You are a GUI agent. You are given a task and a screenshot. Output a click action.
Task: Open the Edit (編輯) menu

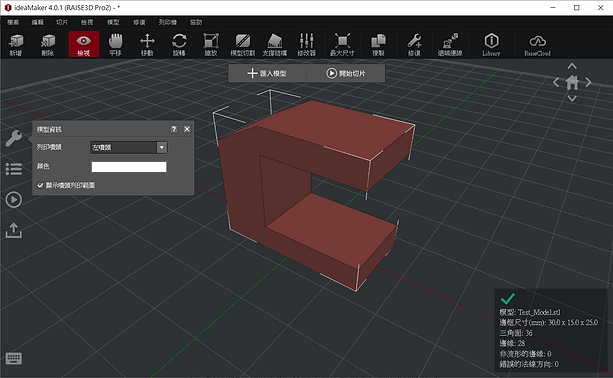pos(38,22)
